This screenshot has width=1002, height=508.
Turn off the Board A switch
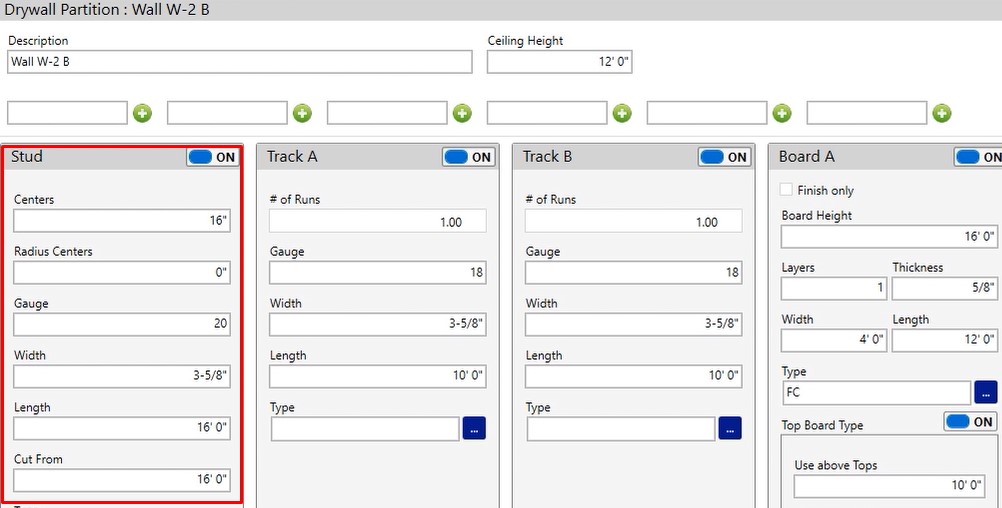(979, 157)
